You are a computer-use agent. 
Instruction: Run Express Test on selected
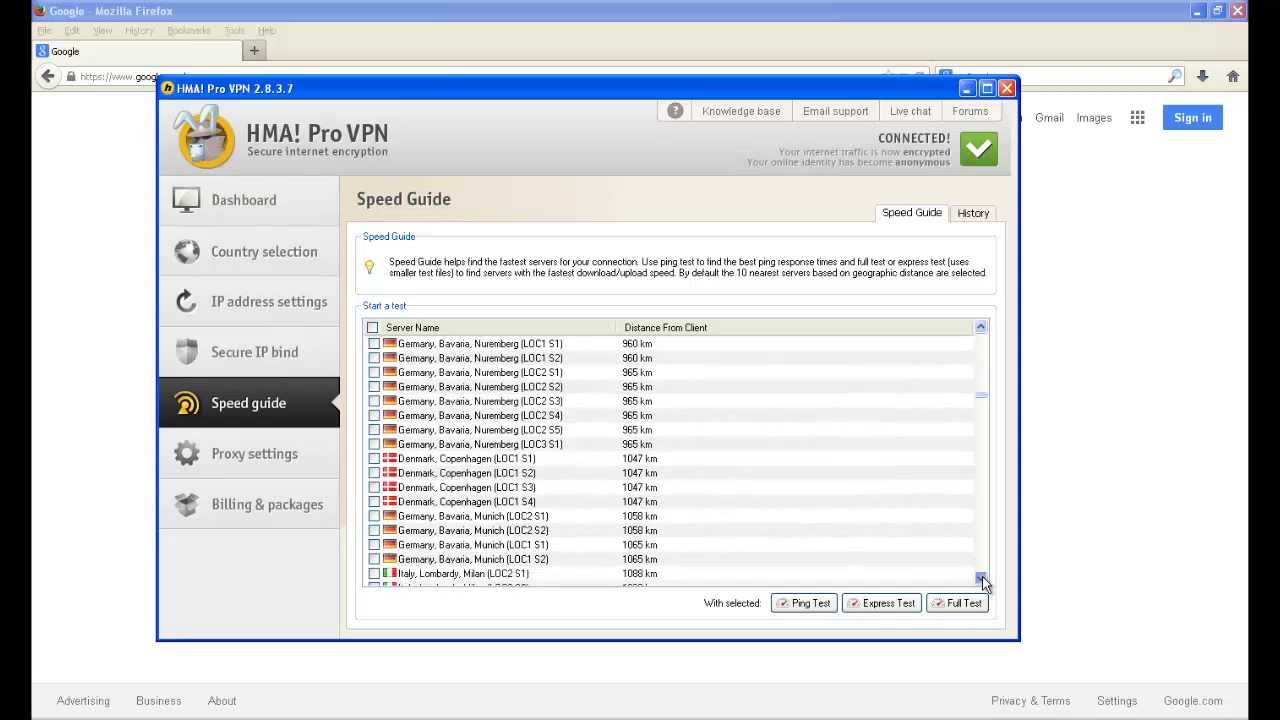click(881, 603)
